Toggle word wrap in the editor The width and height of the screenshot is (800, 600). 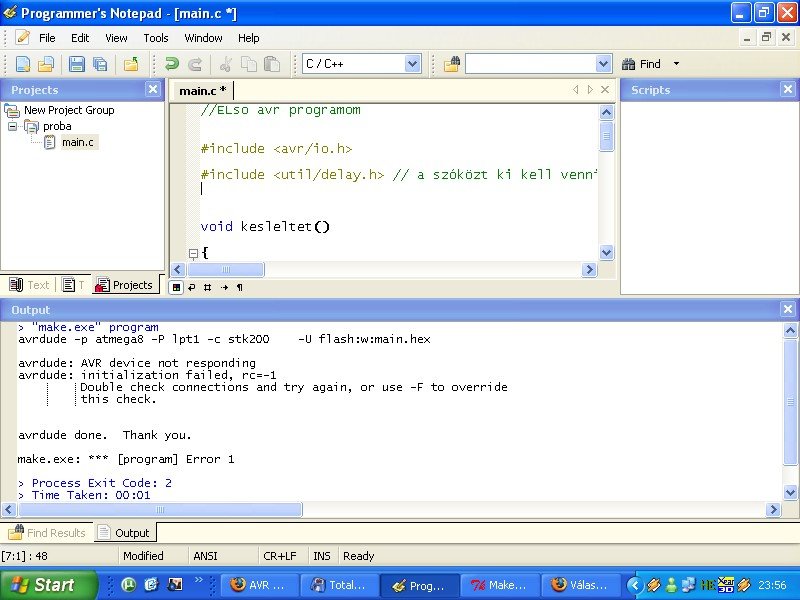pos(191,287)
